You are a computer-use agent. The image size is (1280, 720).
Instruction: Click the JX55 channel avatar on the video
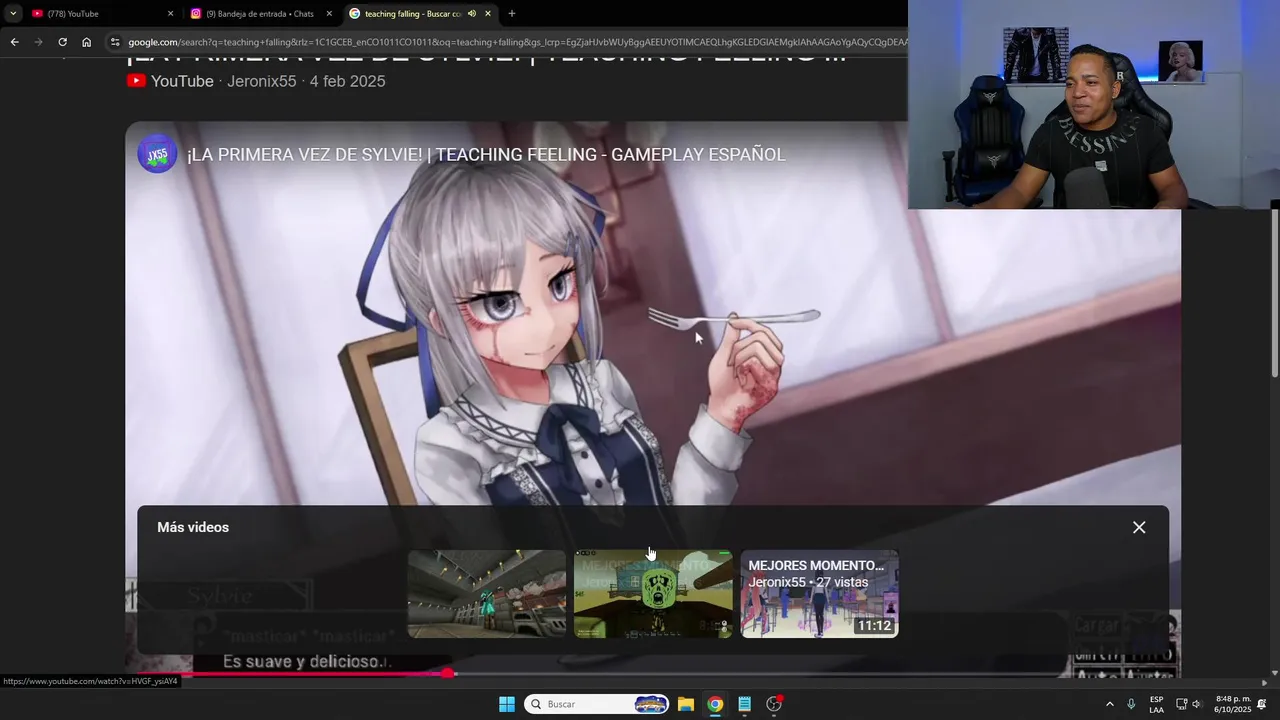pyautogui.click(x=157, y=154)
